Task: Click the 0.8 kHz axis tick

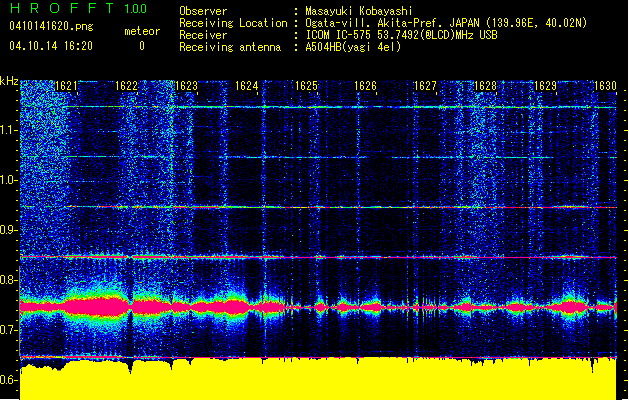Action: tap(8, 280)
